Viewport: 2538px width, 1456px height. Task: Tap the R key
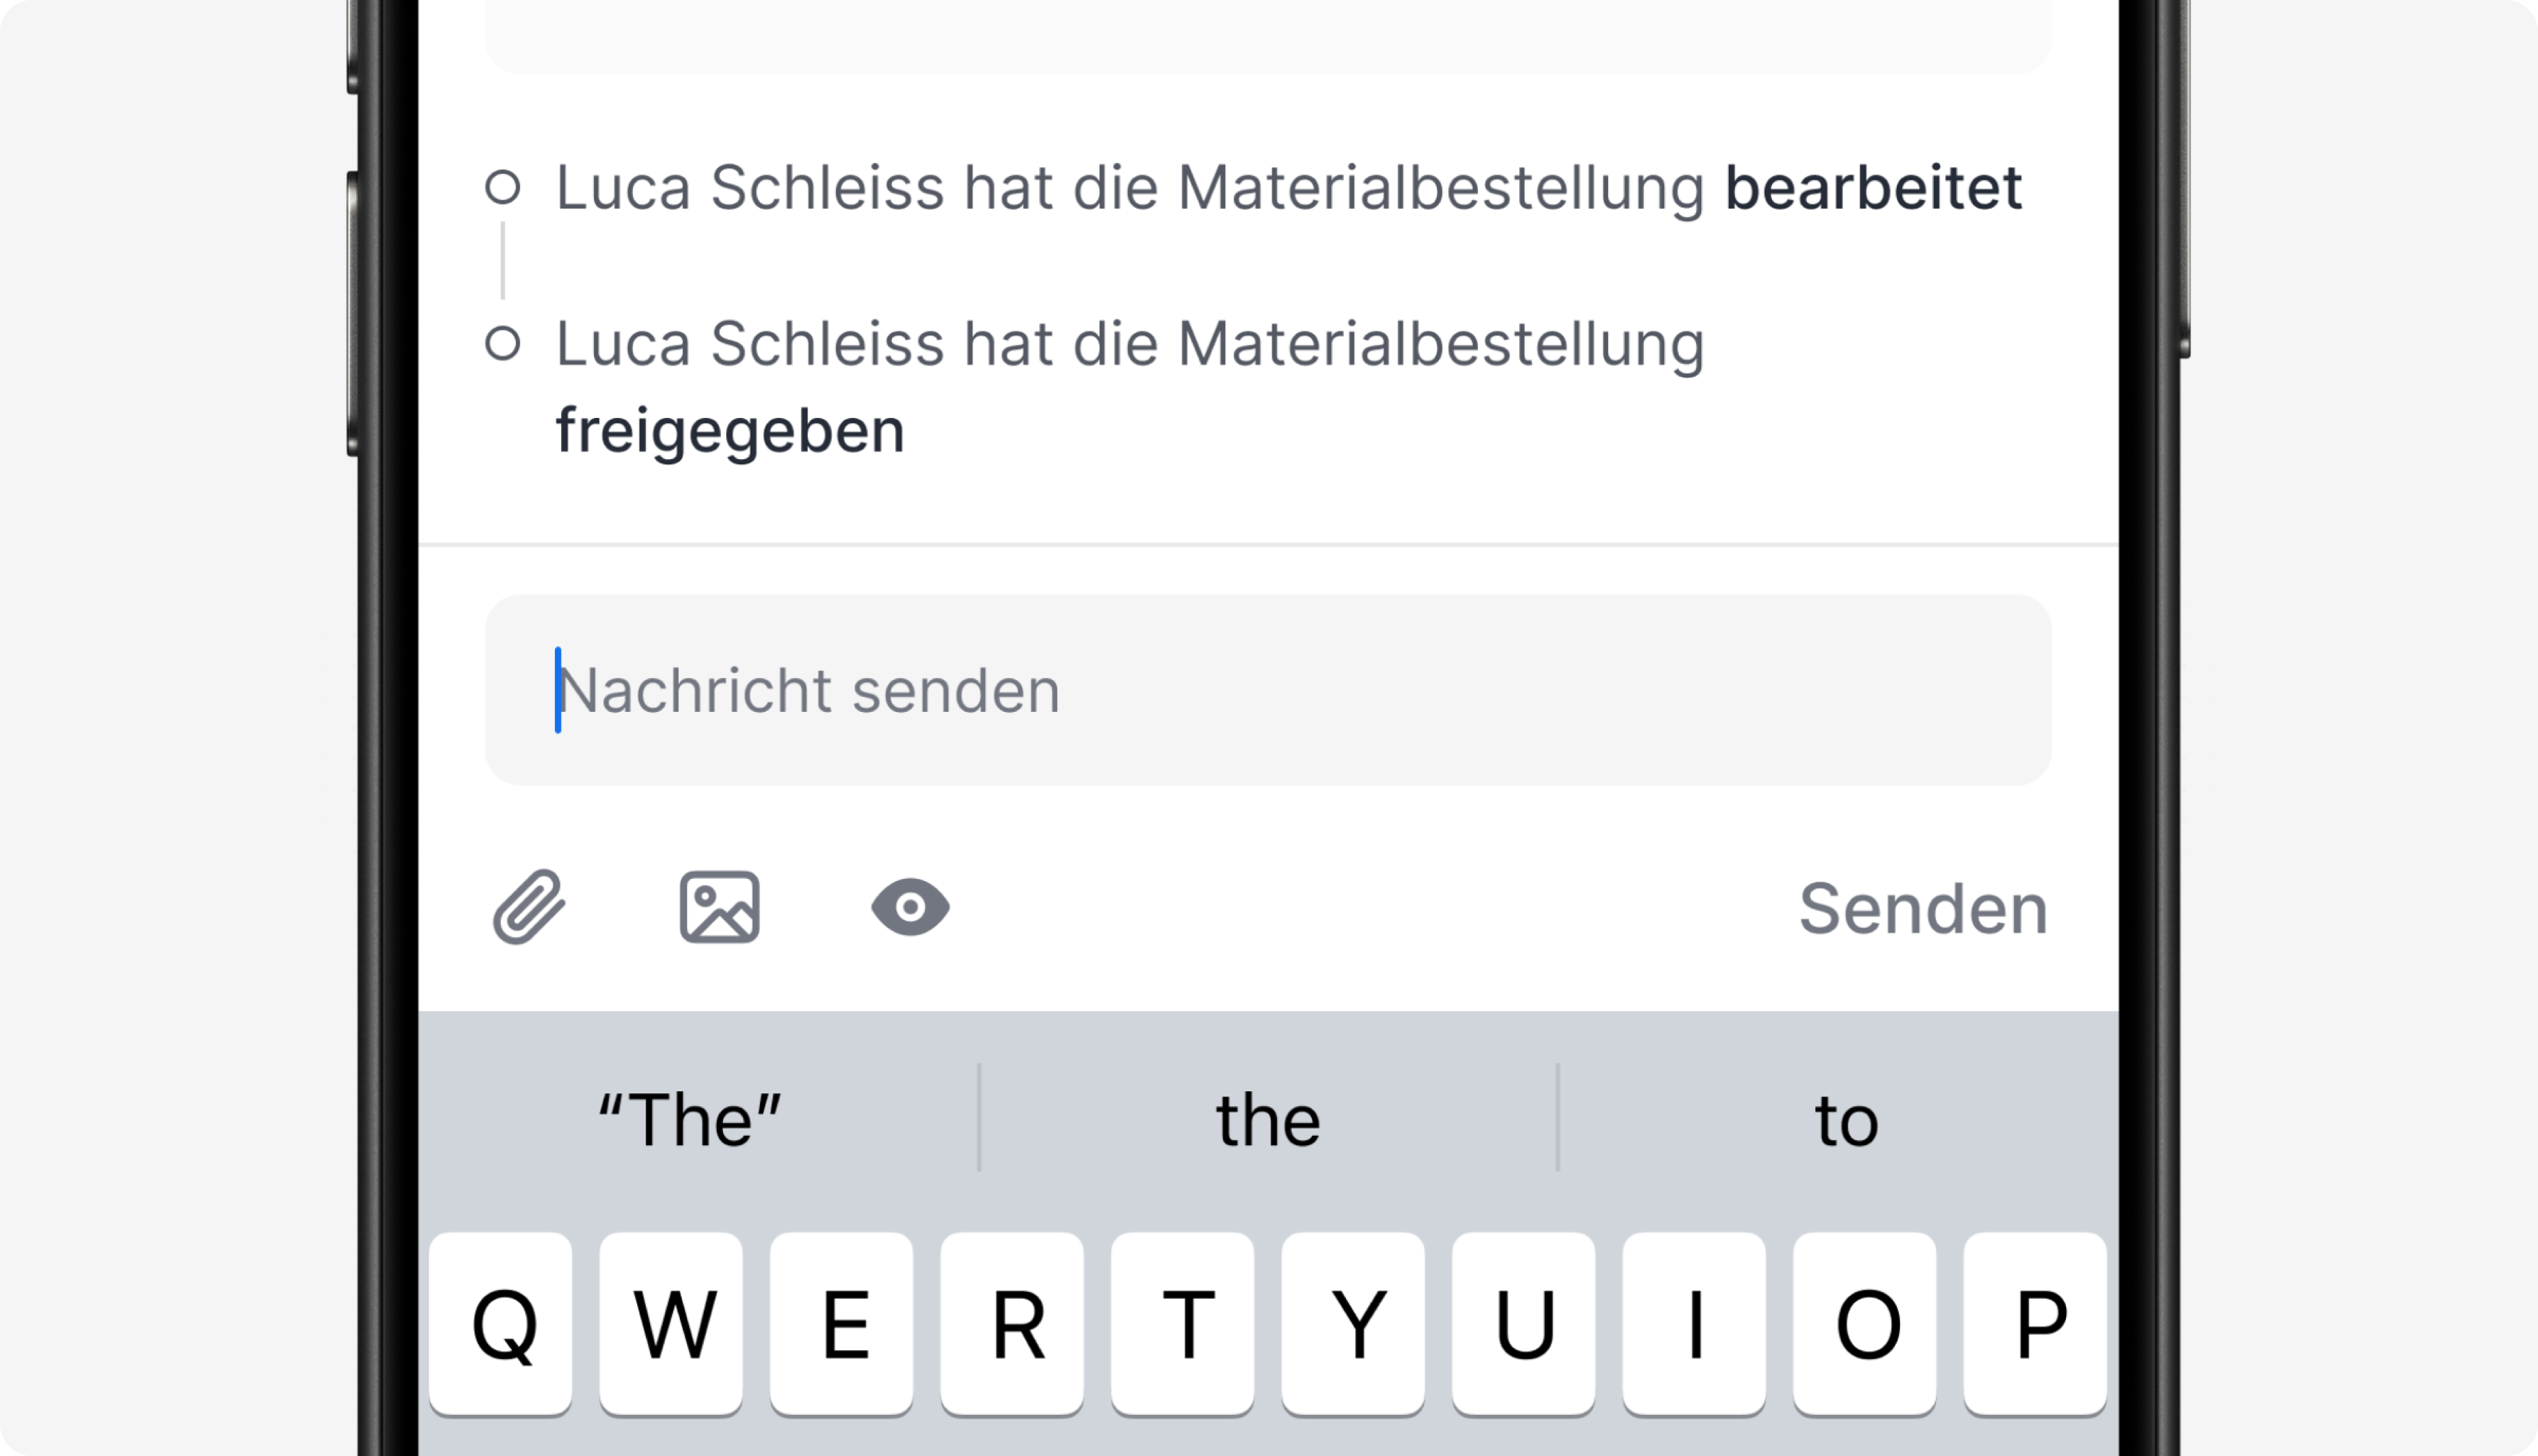click(x=1013, y=1323)
